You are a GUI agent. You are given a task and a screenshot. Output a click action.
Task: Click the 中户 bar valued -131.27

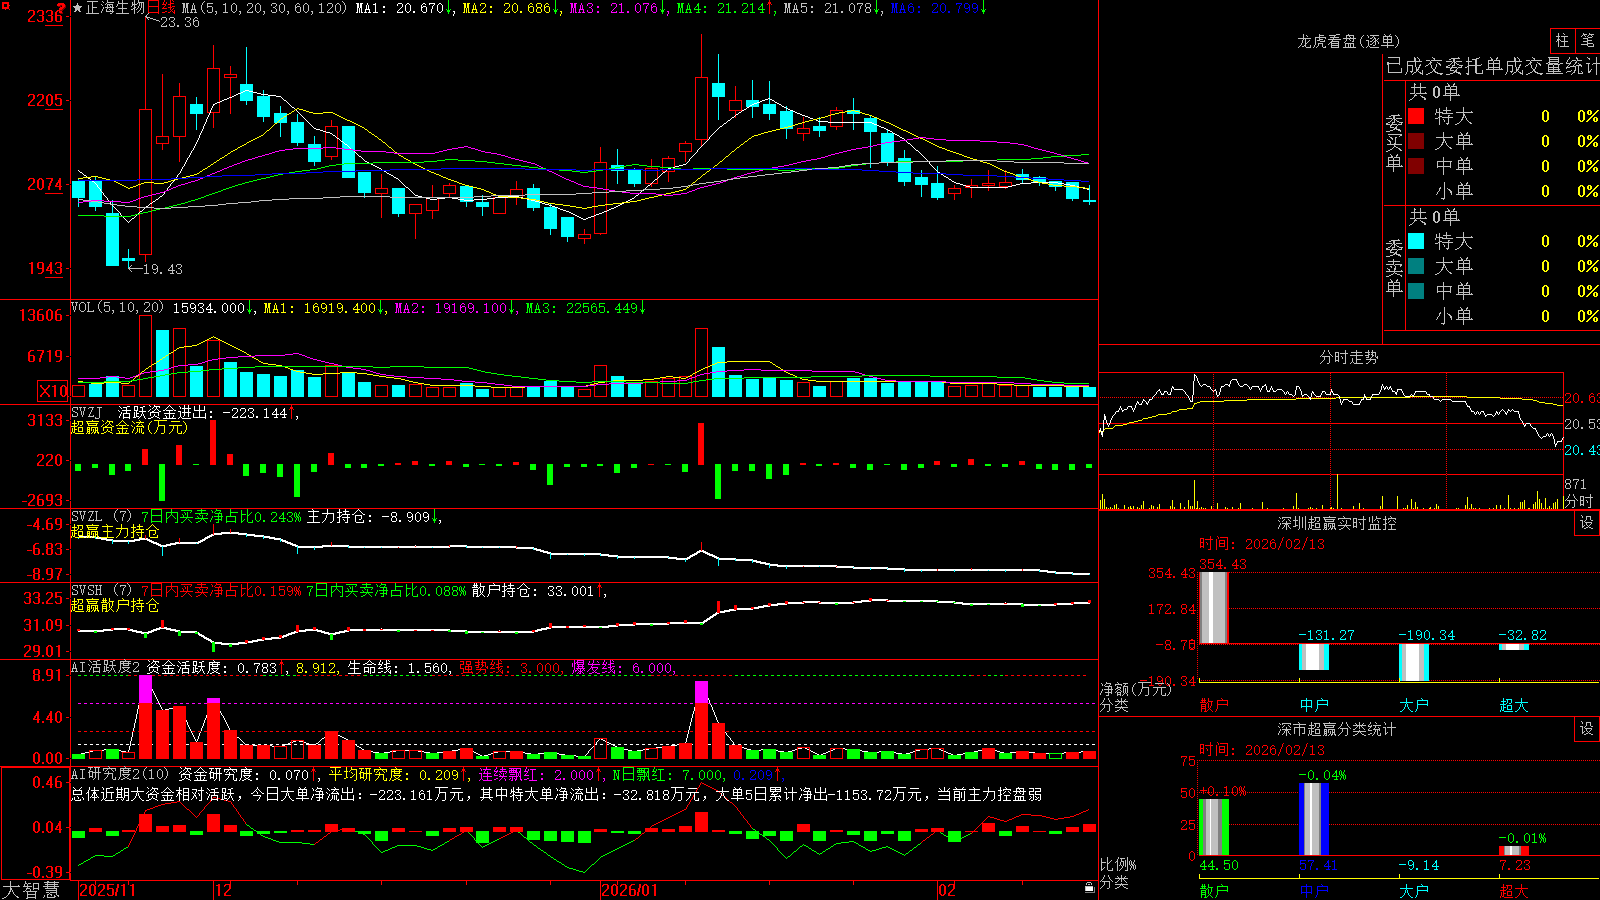click(1313, 656)
